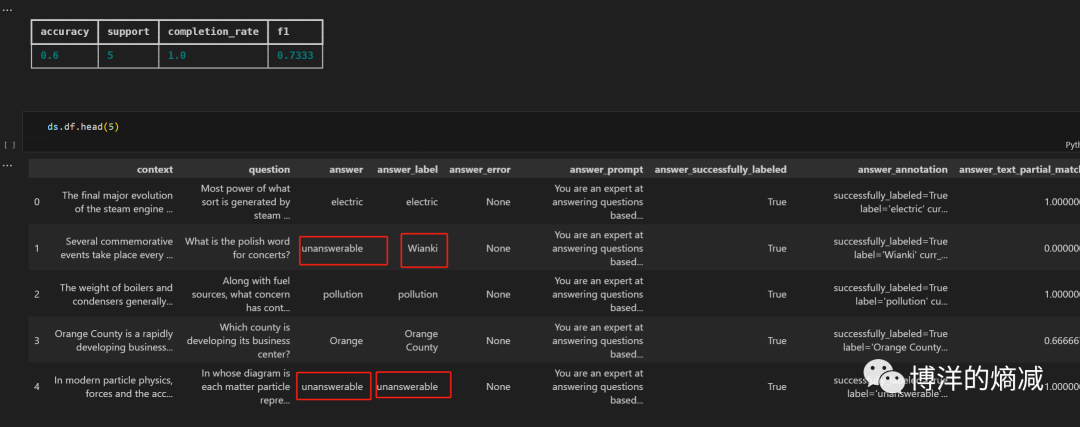
Task: Click the support value 5
Action: coord(110,56)
